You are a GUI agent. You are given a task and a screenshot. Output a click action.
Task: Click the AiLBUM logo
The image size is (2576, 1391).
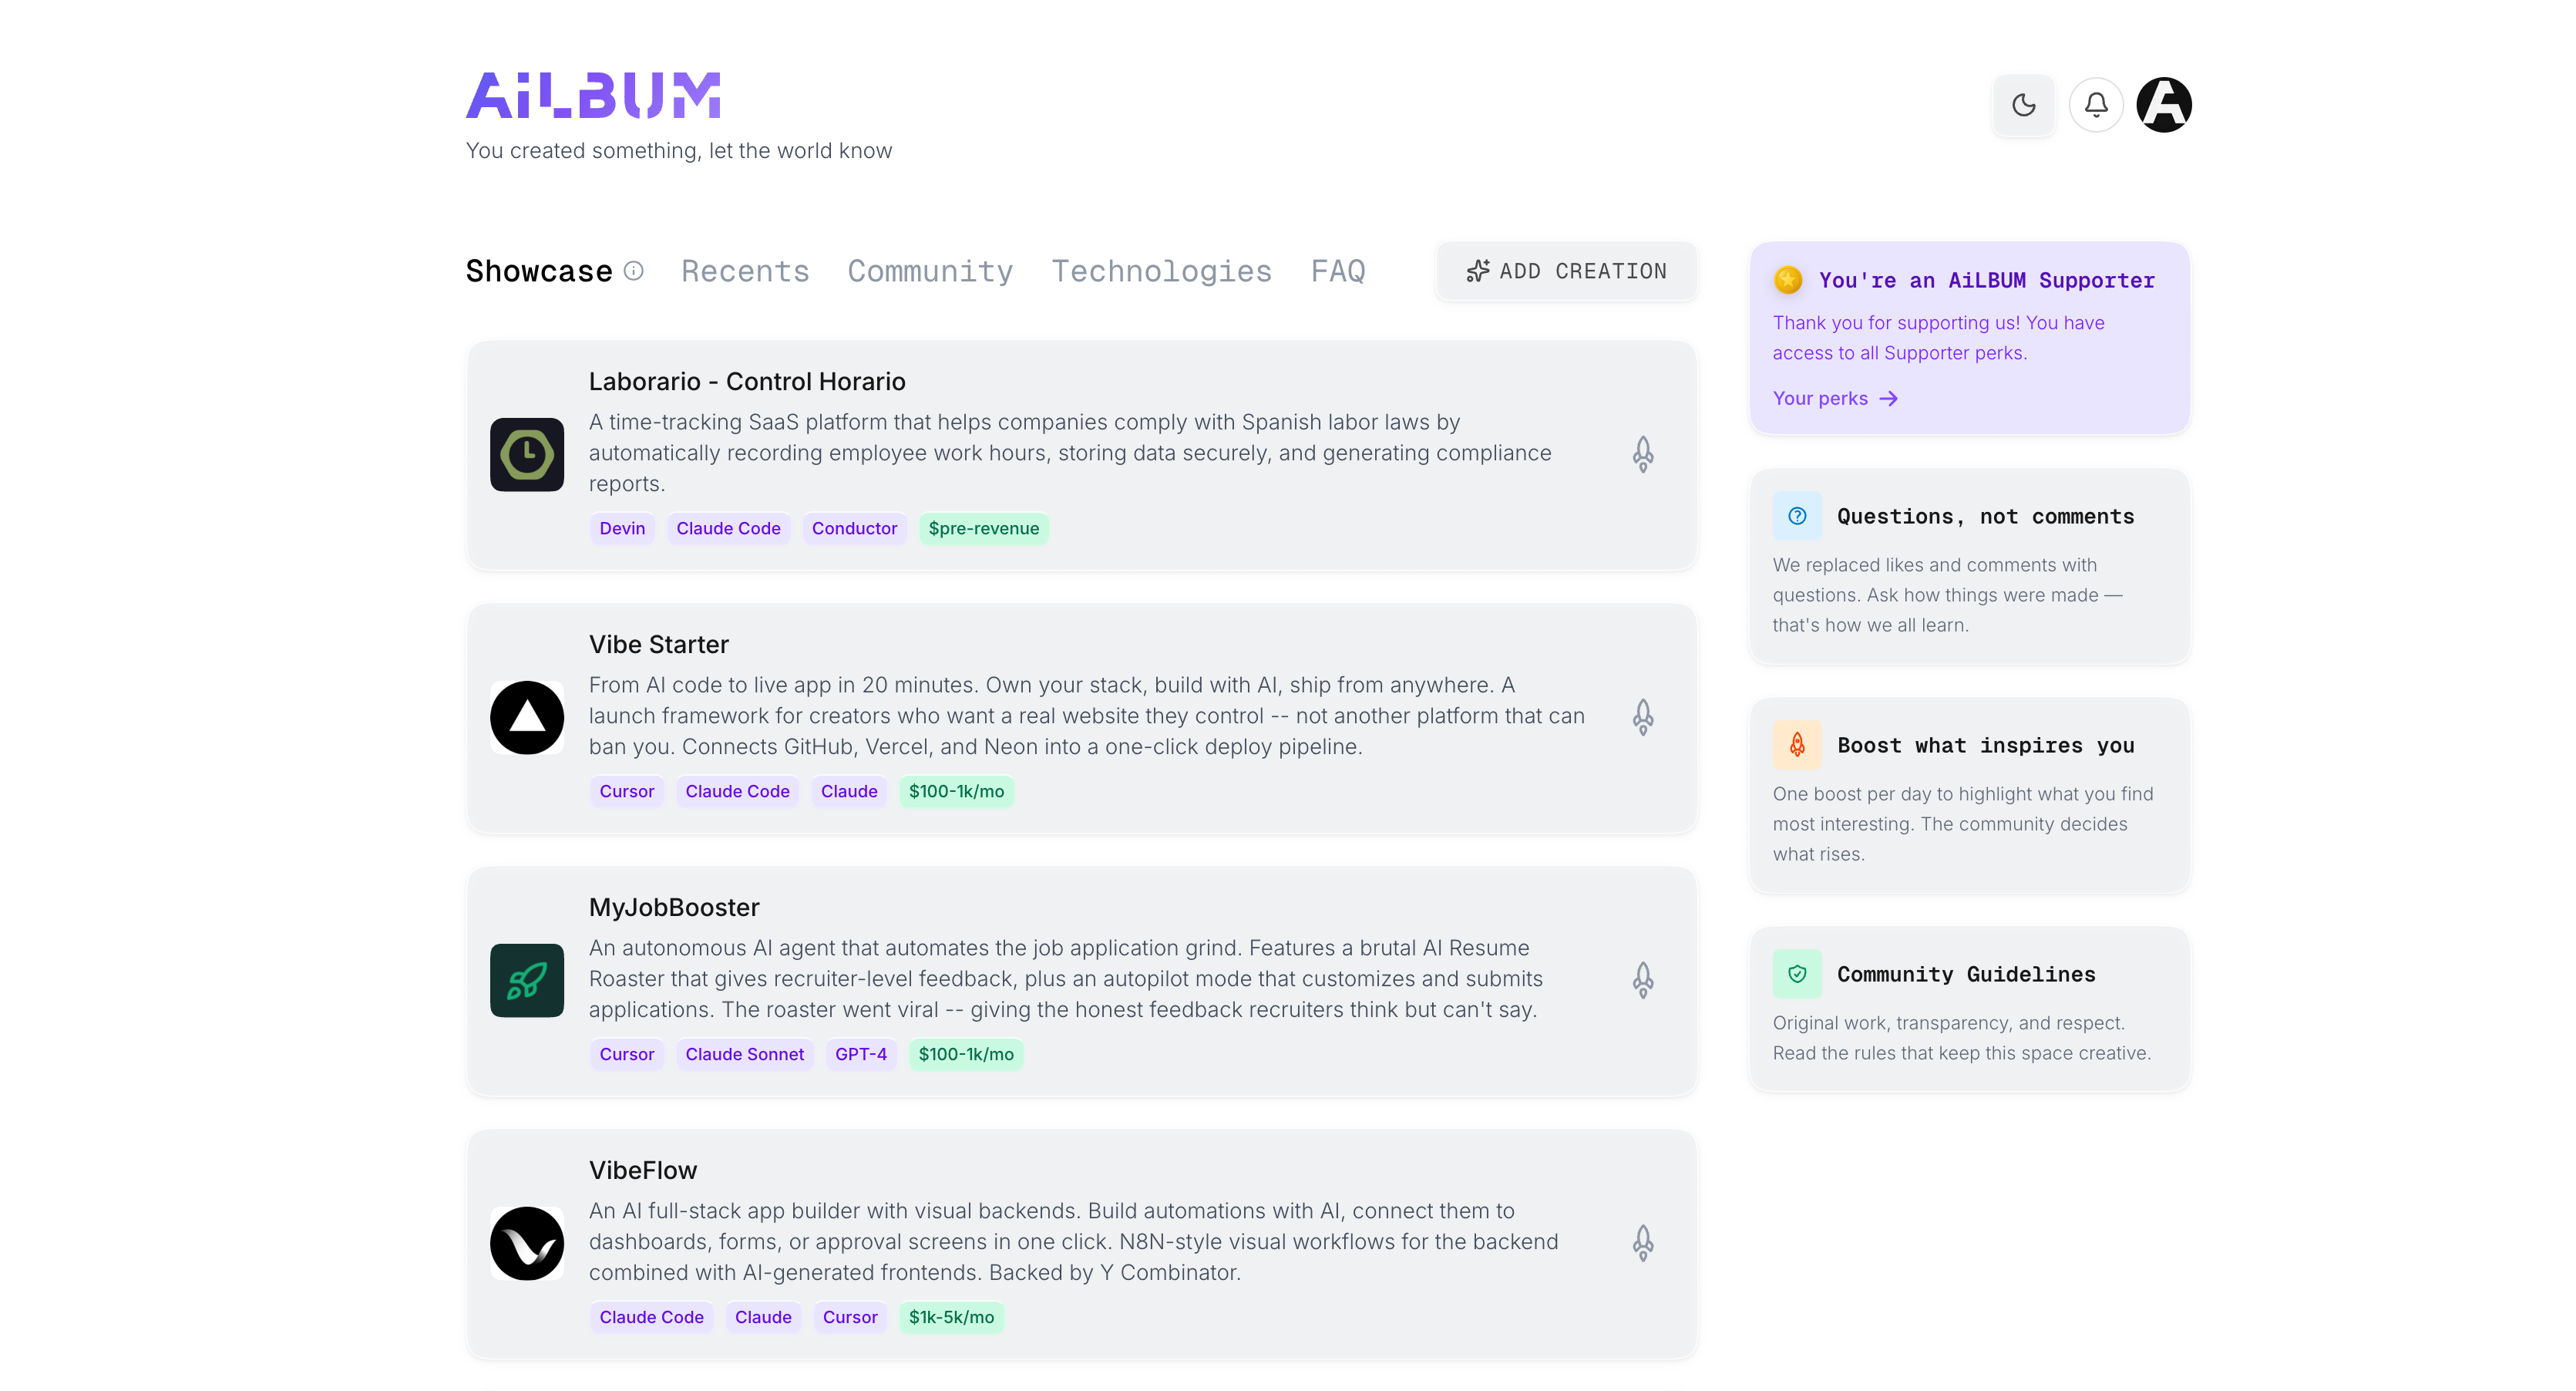point(593,96)
